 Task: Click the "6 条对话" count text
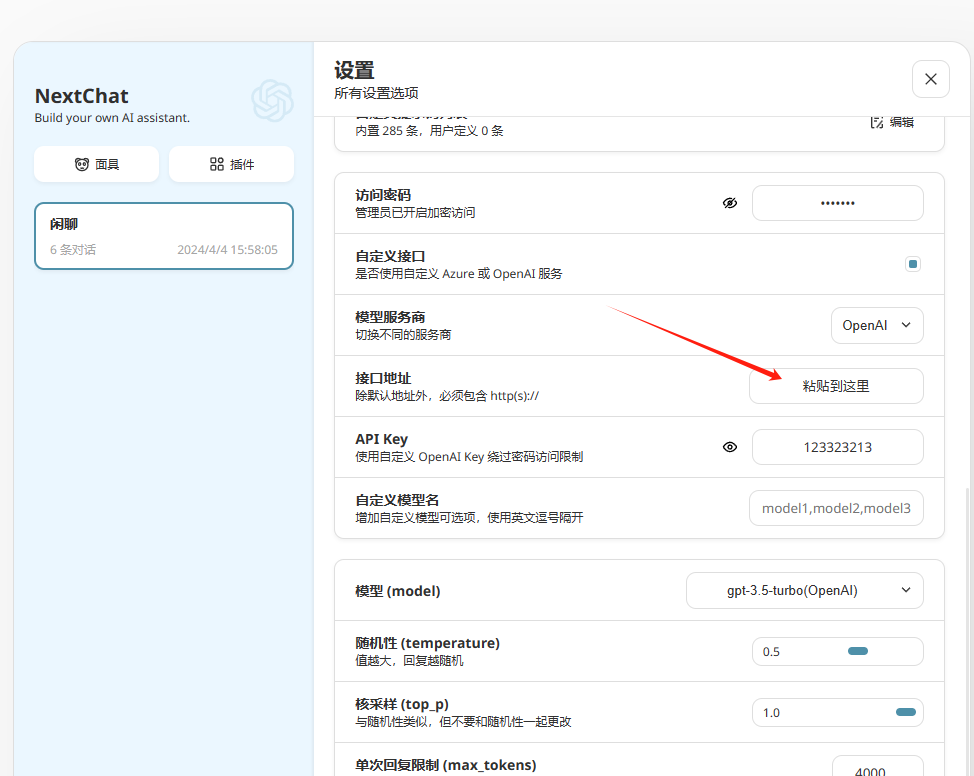(73, 250)
